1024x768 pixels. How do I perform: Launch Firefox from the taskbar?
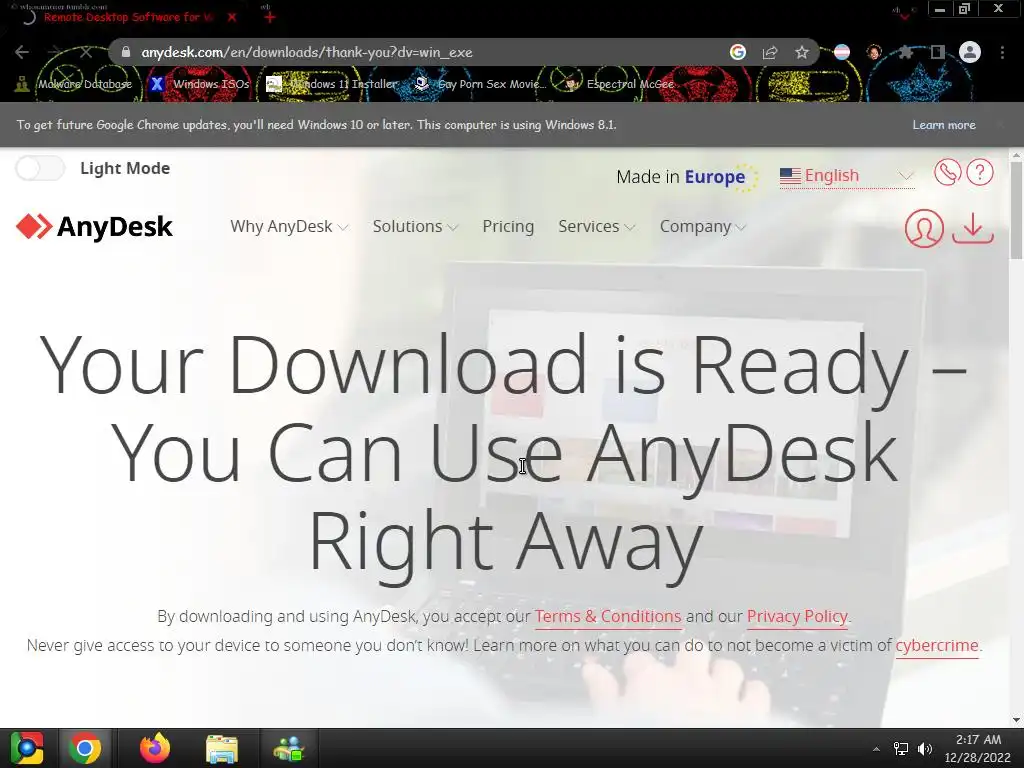pos(155,748)
